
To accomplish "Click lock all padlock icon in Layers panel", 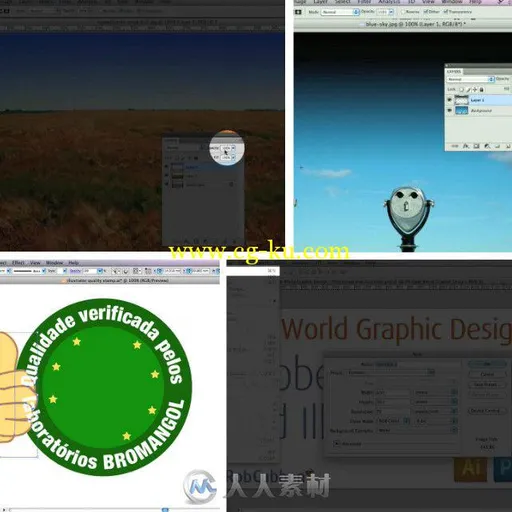I will point(481,89).
